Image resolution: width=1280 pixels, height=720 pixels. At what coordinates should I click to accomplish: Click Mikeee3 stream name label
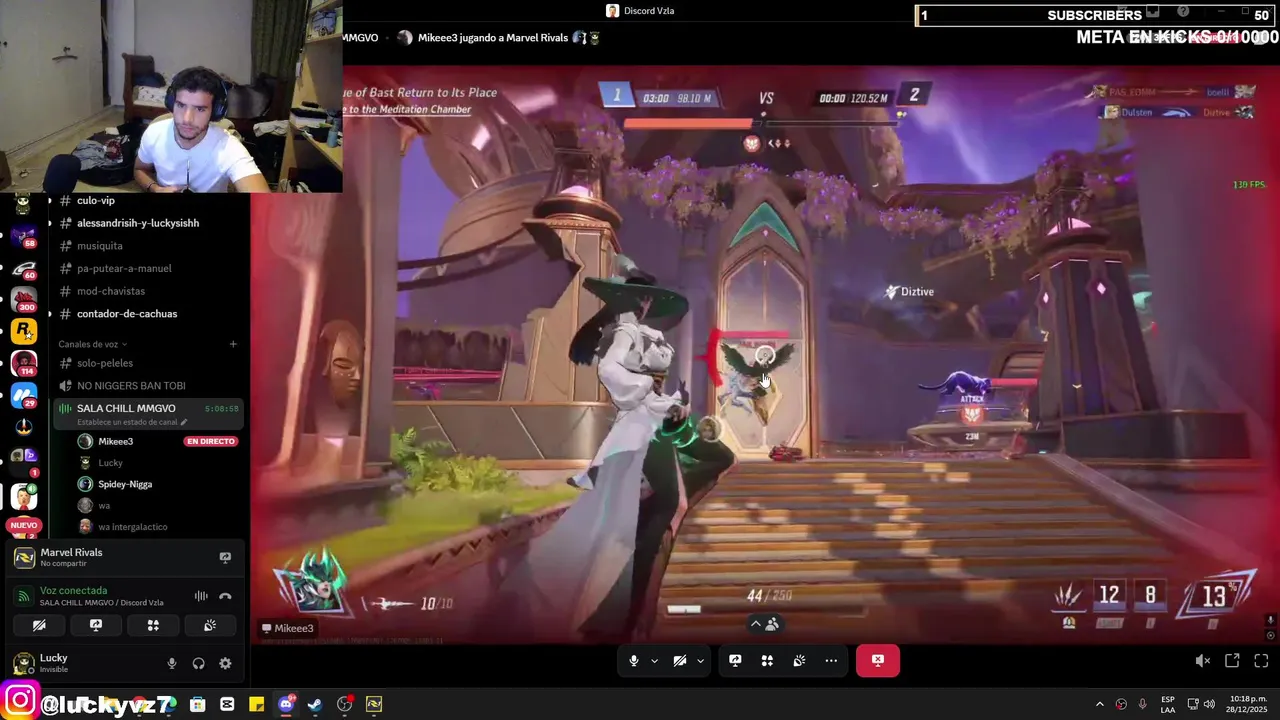tap(287, 628)
